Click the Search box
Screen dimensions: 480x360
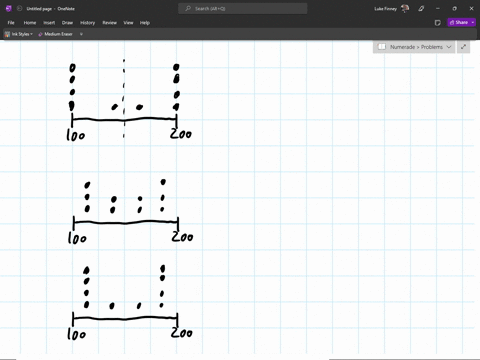[243, 9]
